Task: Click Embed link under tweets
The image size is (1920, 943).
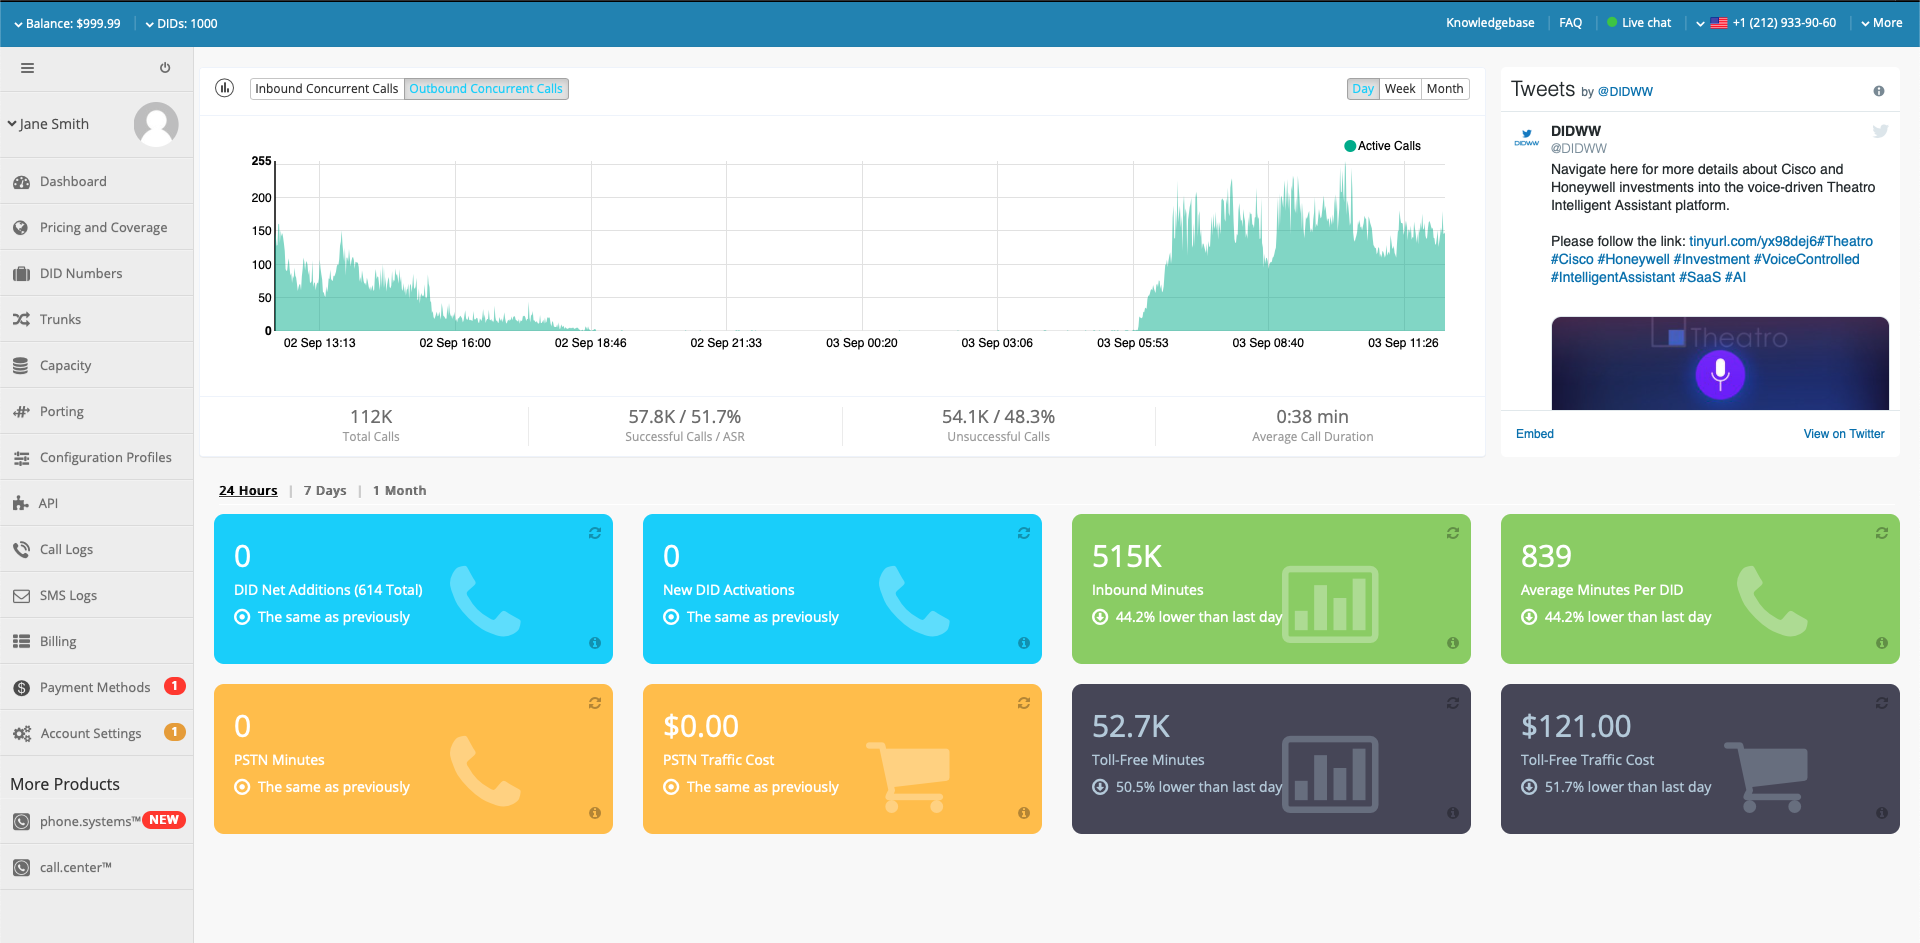Action: (x=1535, y=434)
